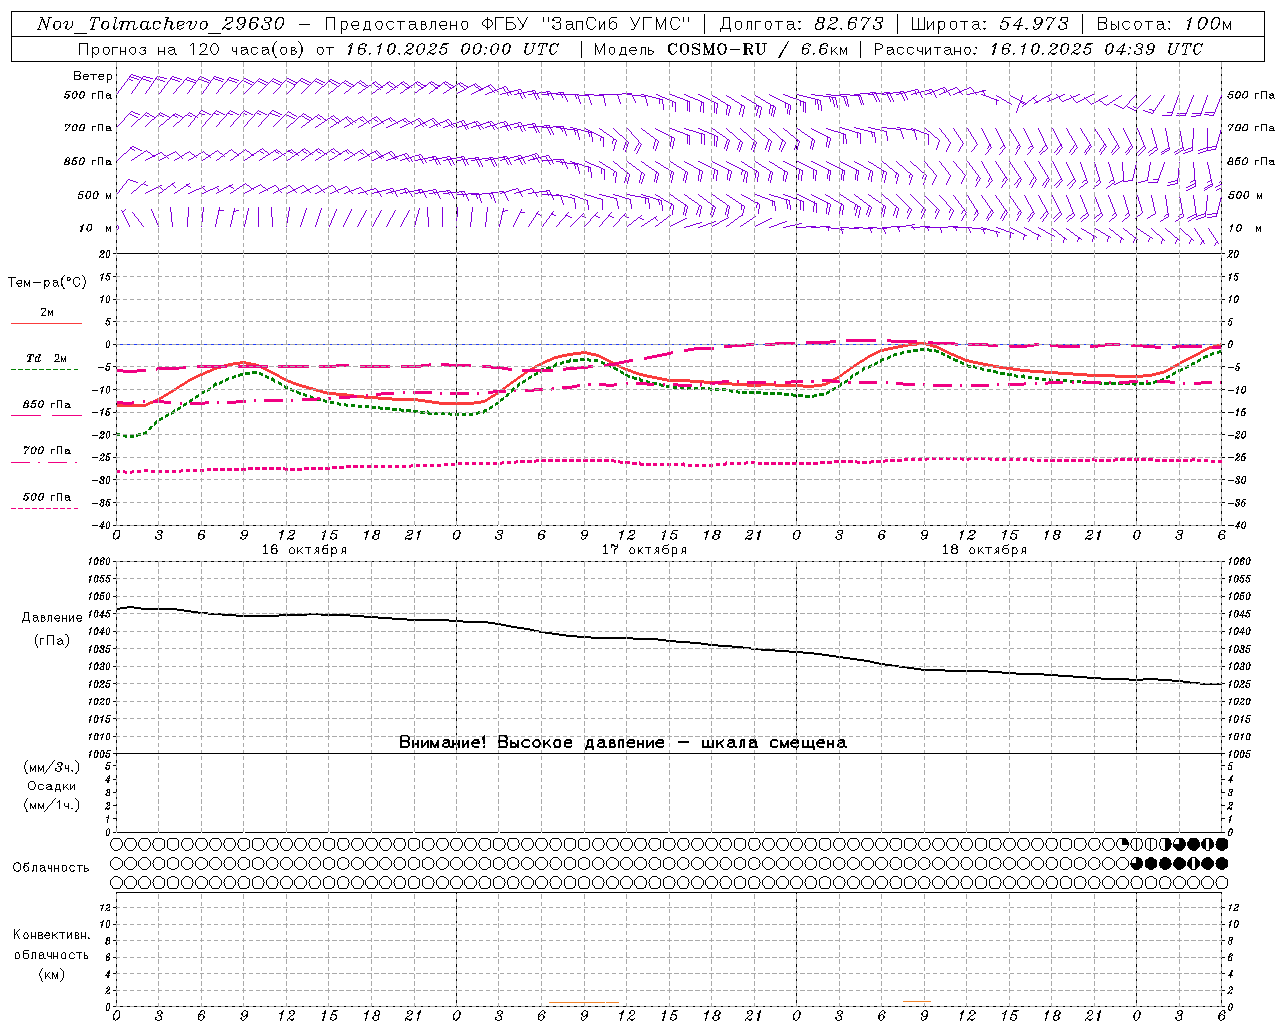This screenshot has width=1280, height=1024.
Task: Click the forecast start time 16.10.2025 00:00 UTC
Action: [x=453, y=49]
